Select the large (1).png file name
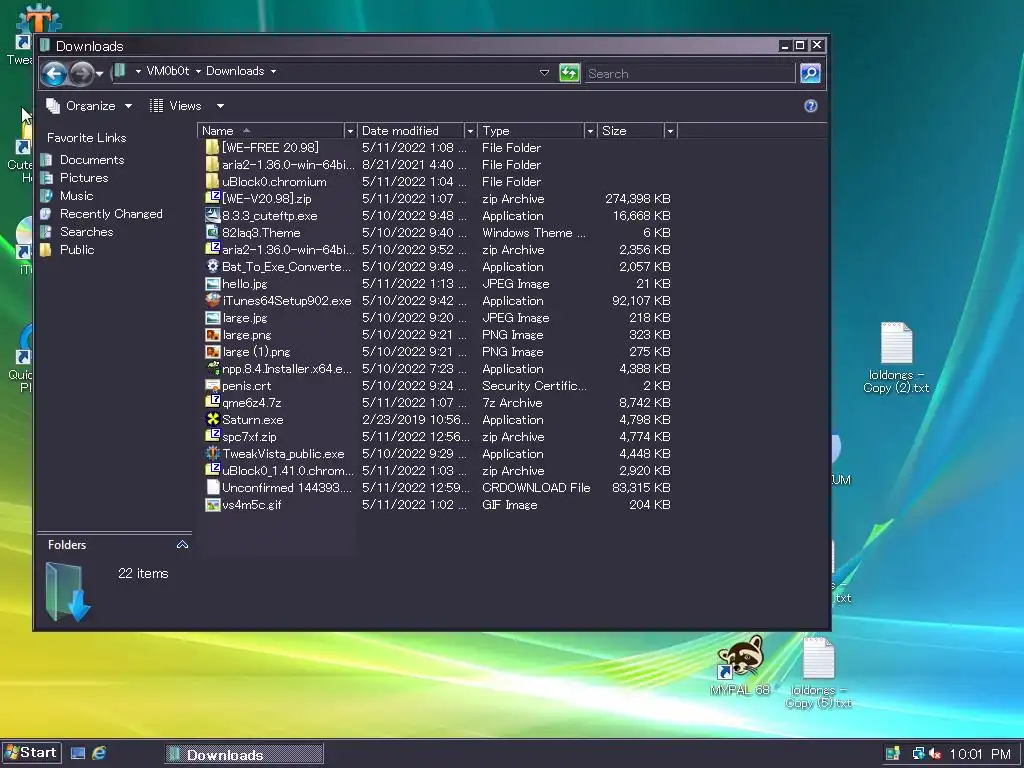The image size is (1024, 768). pyautogui.click(x=256, y=352)
